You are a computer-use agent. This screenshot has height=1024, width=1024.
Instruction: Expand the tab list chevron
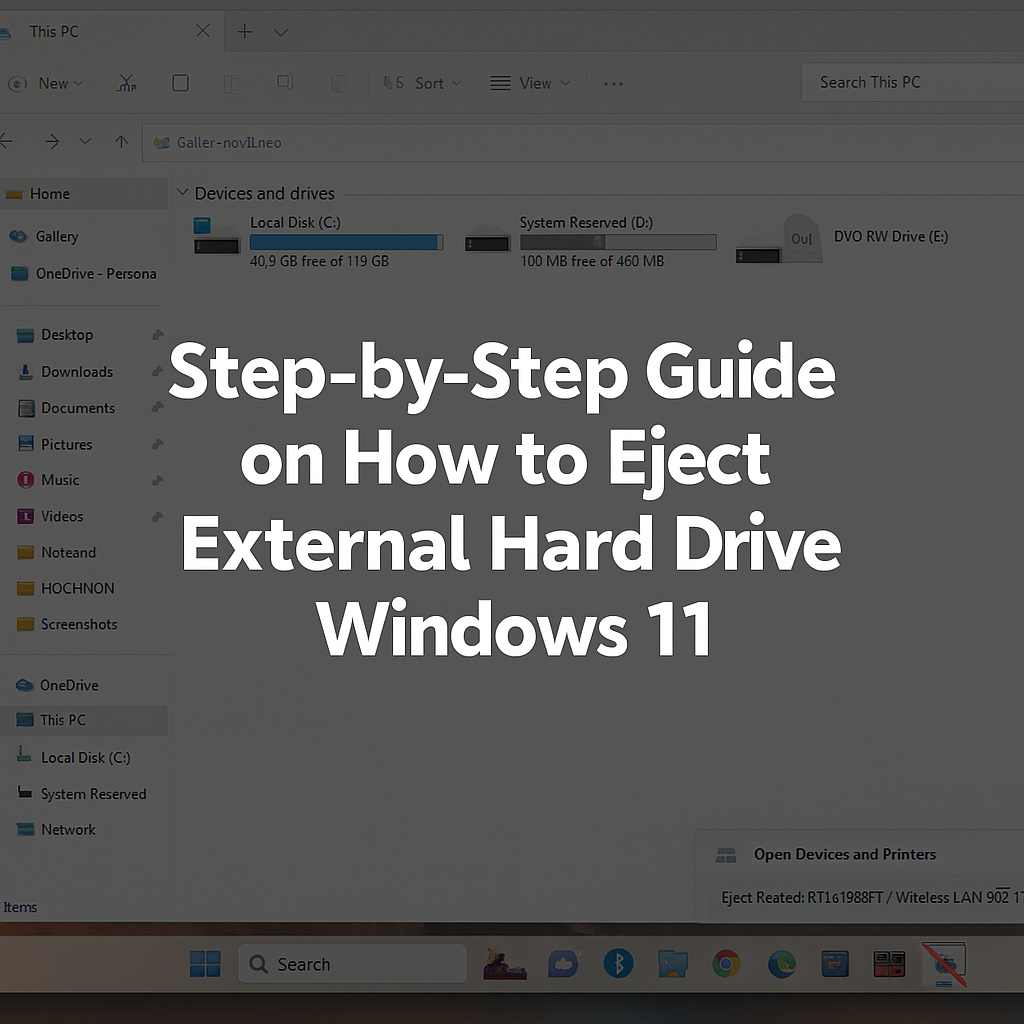pyautogui.click(x=281, y=31)
